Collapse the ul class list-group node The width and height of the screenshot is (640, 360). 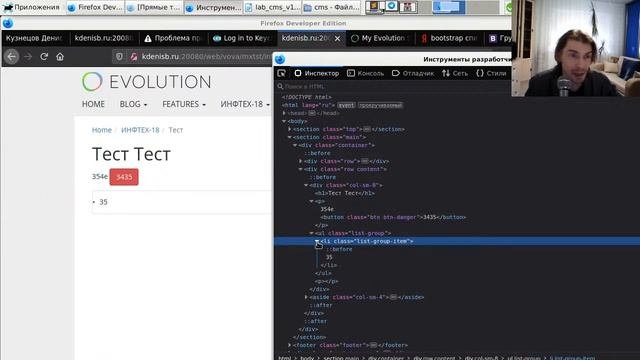[x=311, y=233]
